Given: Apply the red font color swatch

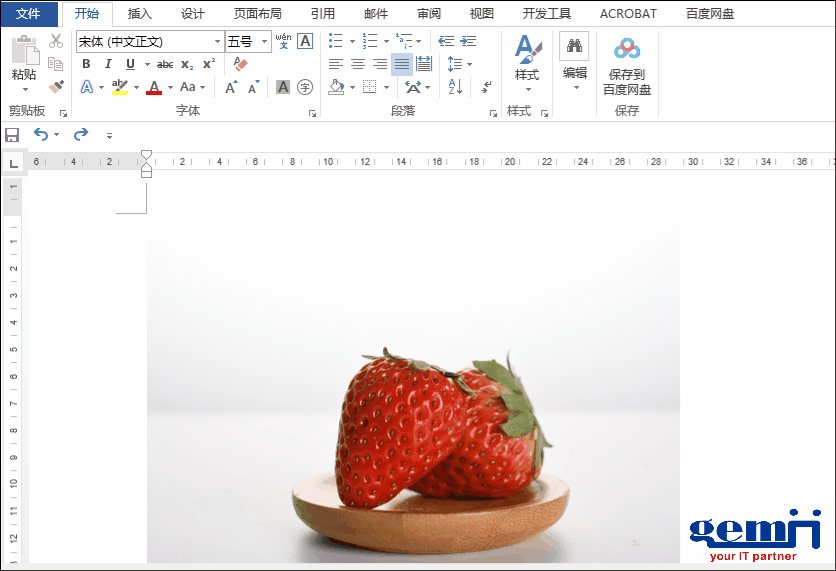Looking at the screenshot, I should point(153,88).
